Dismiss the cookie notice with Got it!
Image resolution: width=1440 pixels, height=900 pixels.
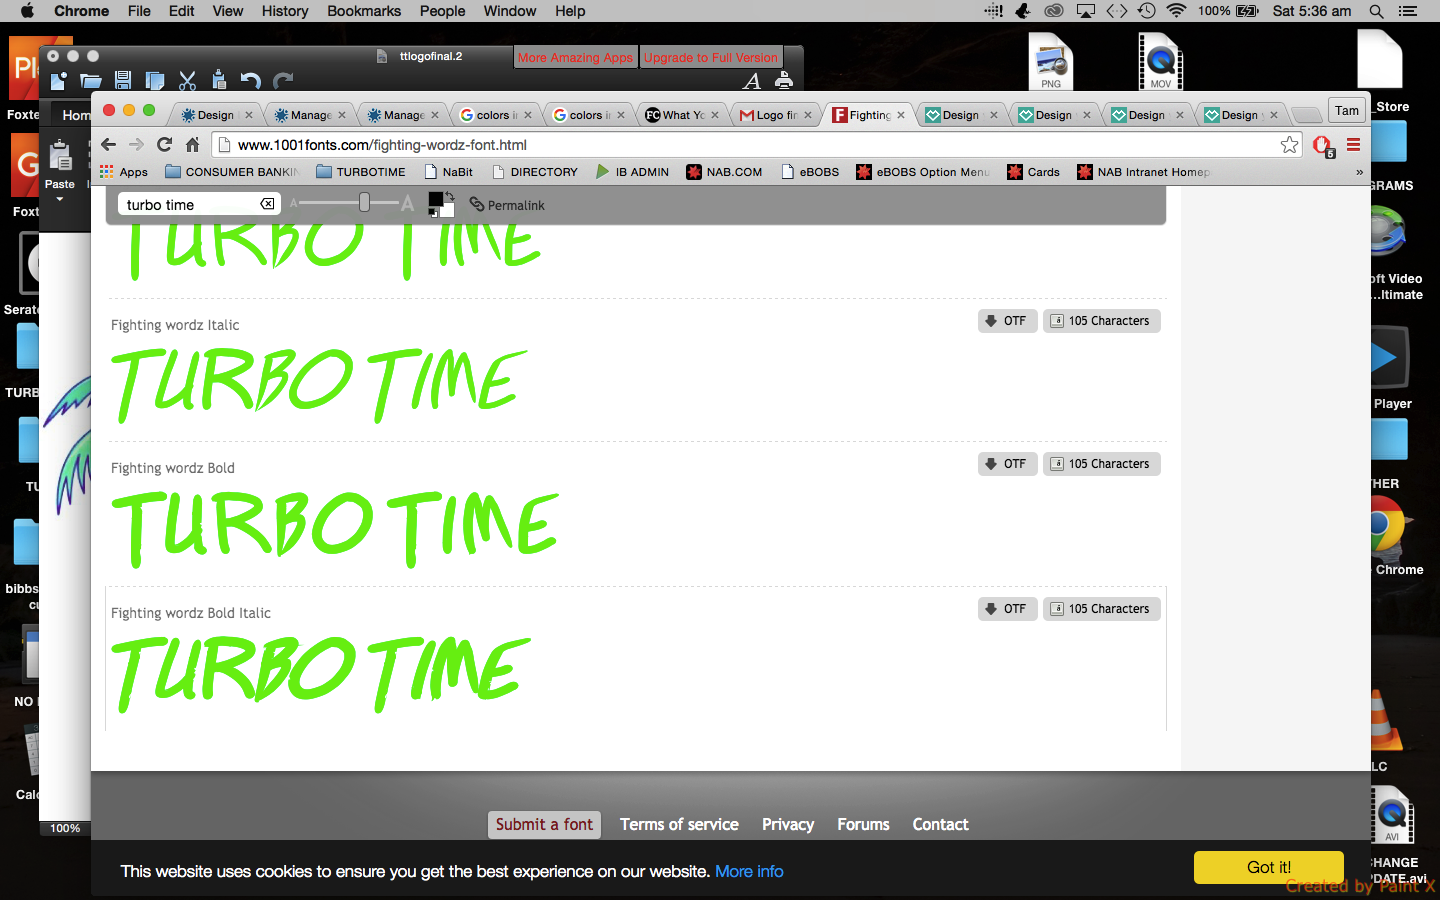(1268, 867)
